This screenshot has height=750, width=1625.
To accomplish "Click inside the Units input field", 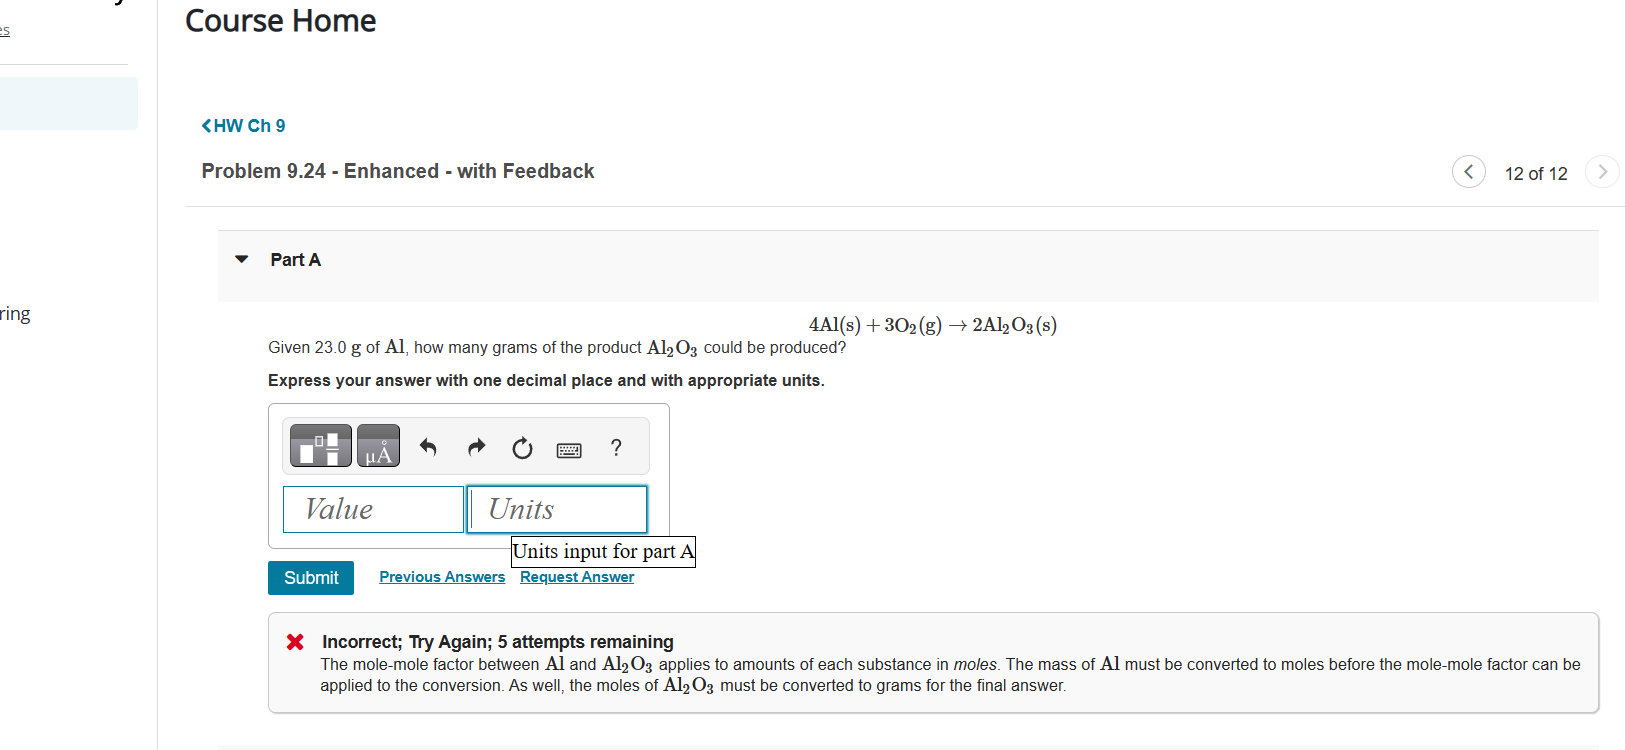I will point(557,509).
